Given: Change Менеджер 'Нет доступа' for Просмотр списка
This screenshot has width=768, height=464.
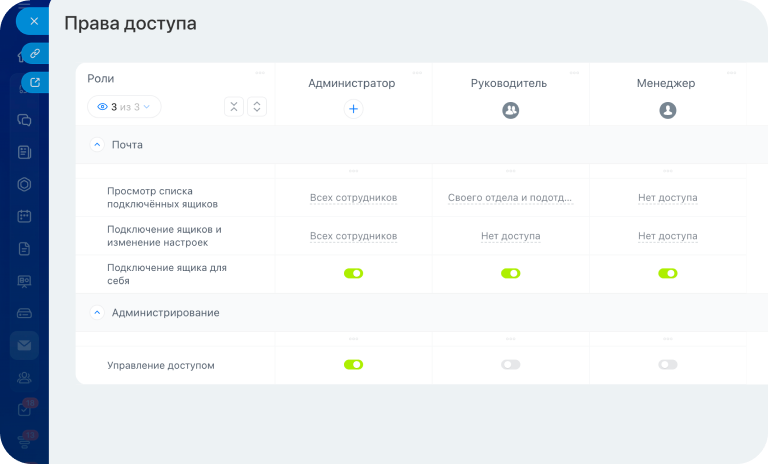Looking at the screenshot, I should (x=667, y=198).
